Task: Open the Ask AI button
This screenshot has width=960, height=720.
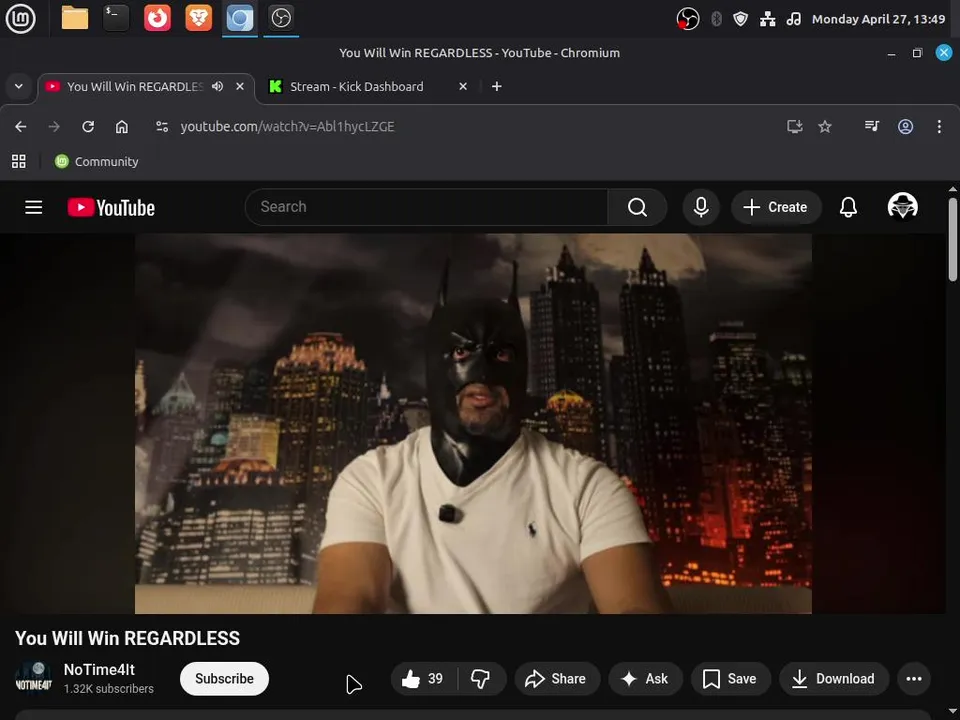Action: (645, 678)
